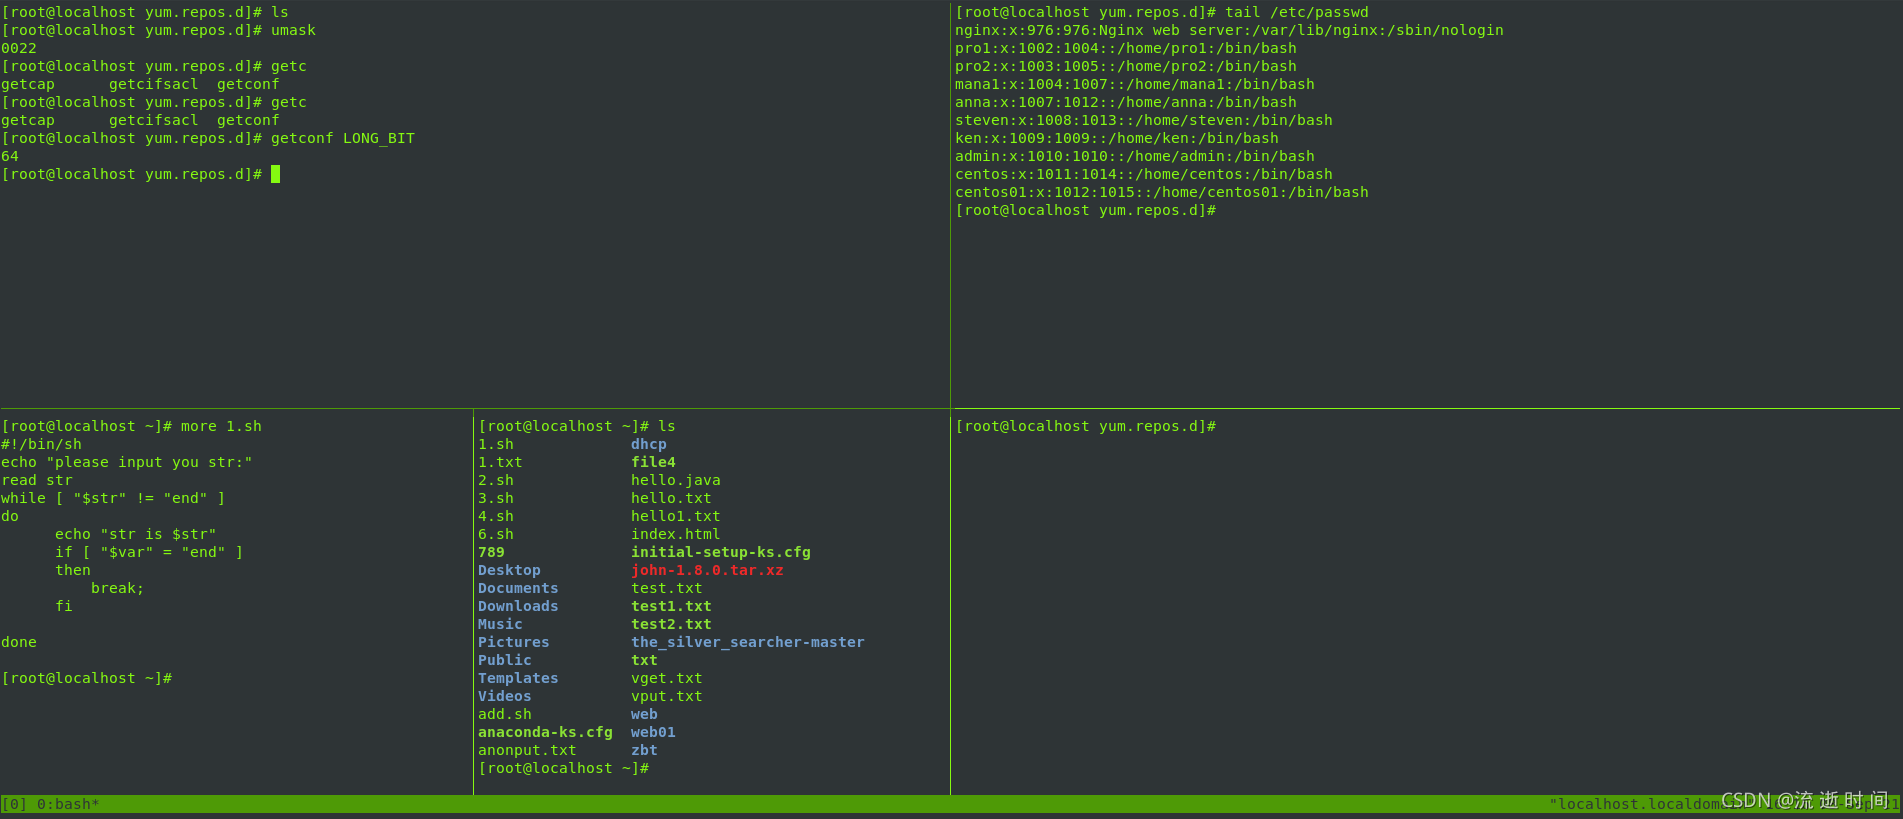1903x819 pixels.
Task: Click the 'Public' directory name
Action: click(x=505, y=660)
